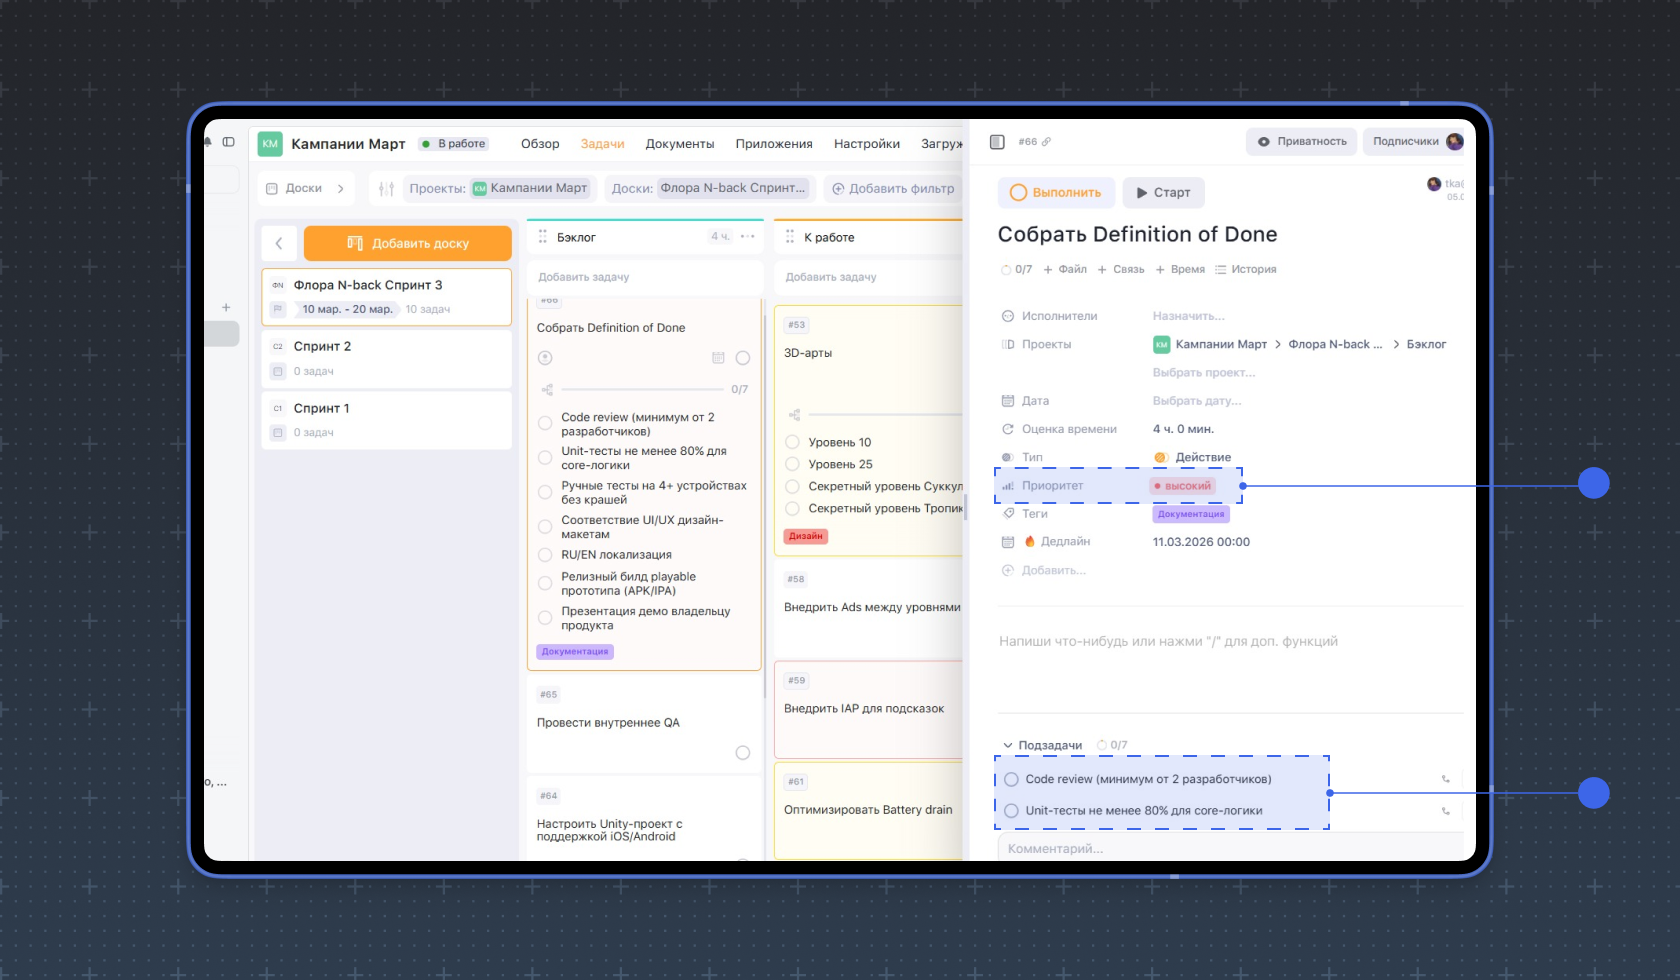The height and width of the screenshot is (980, 1680).
Task: Click the Старт timer button
Action: [1163, 193]
